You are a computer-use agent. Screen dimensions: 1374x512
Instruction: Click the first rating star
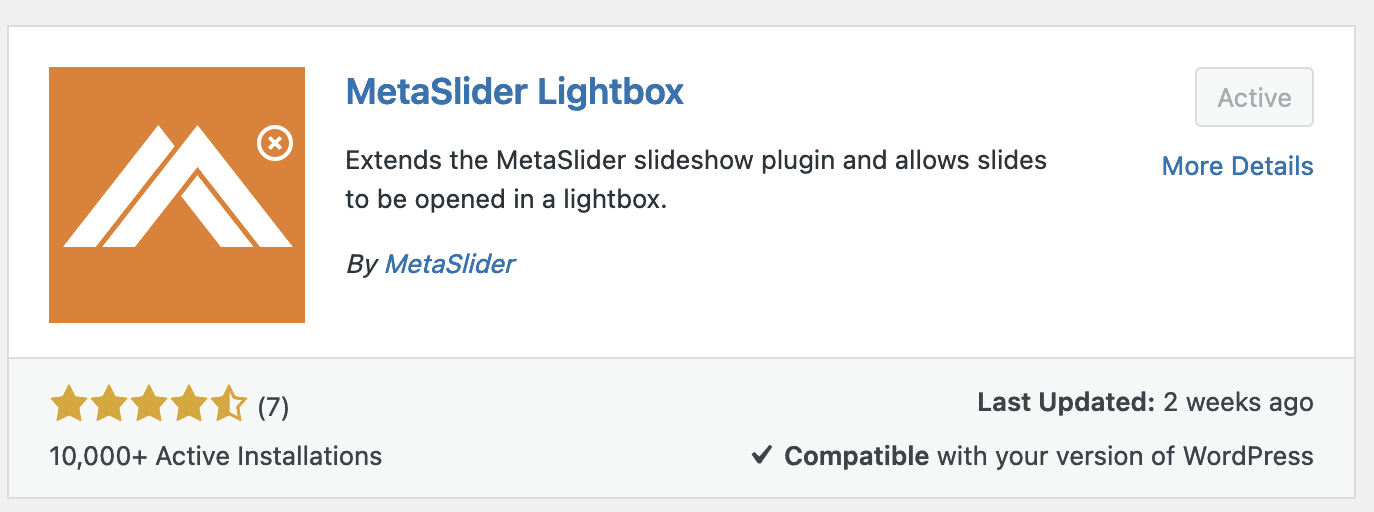coord(68,405)
